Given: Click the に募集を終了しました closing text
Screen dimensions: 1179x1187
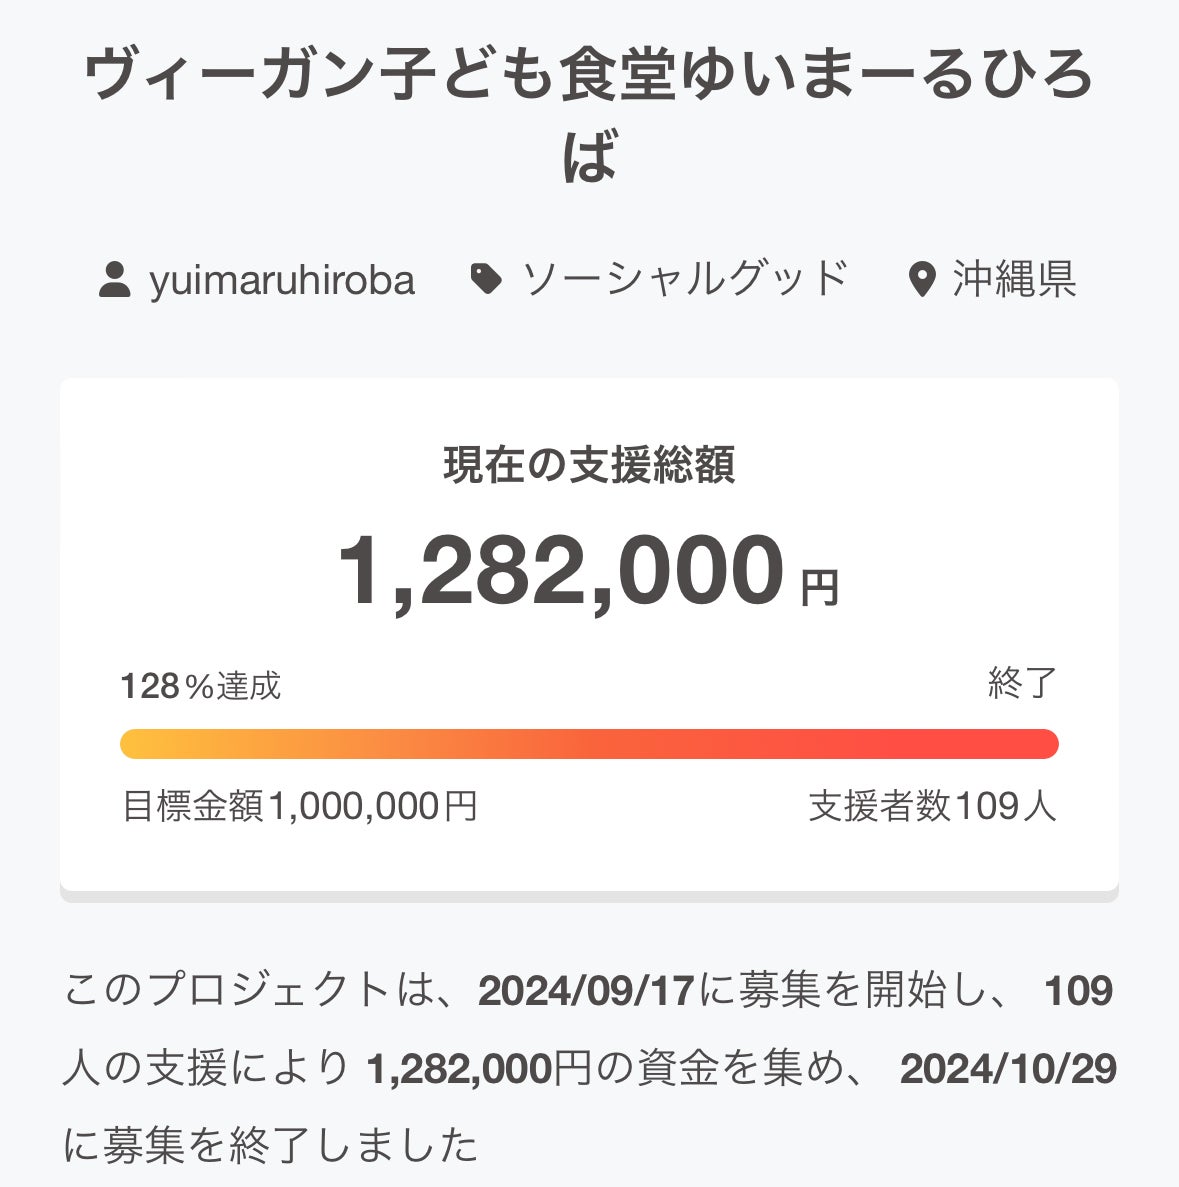Looking at the screenshot, I should (271, 1146).
